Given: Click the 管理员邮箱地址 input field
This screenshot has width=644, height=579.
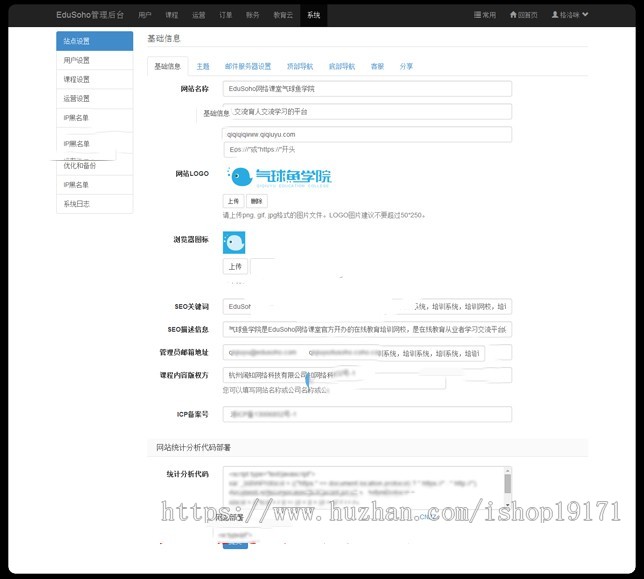Looking at the screenshot, I should 367,352.
